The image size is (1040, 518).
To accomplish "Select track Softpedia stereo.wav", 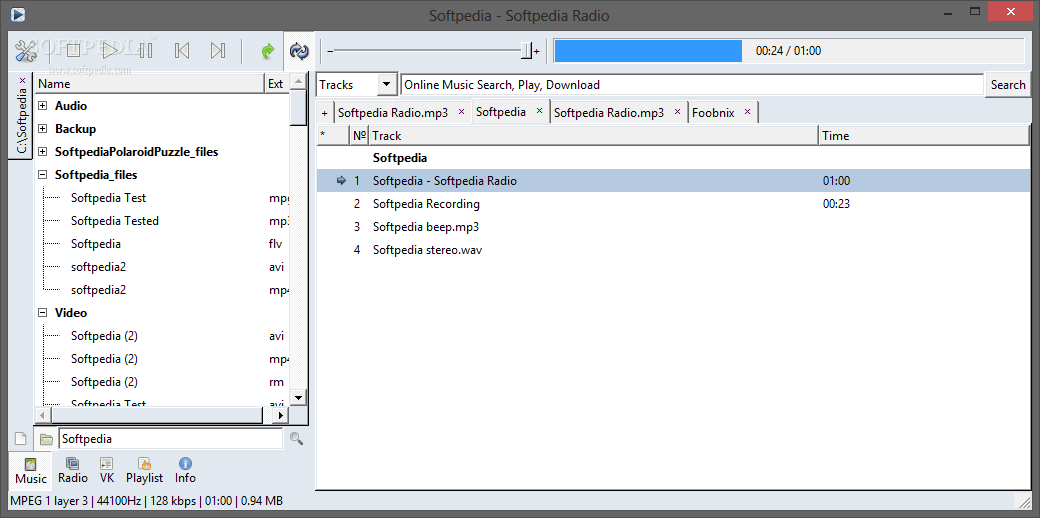I will (x=673, y=250).
